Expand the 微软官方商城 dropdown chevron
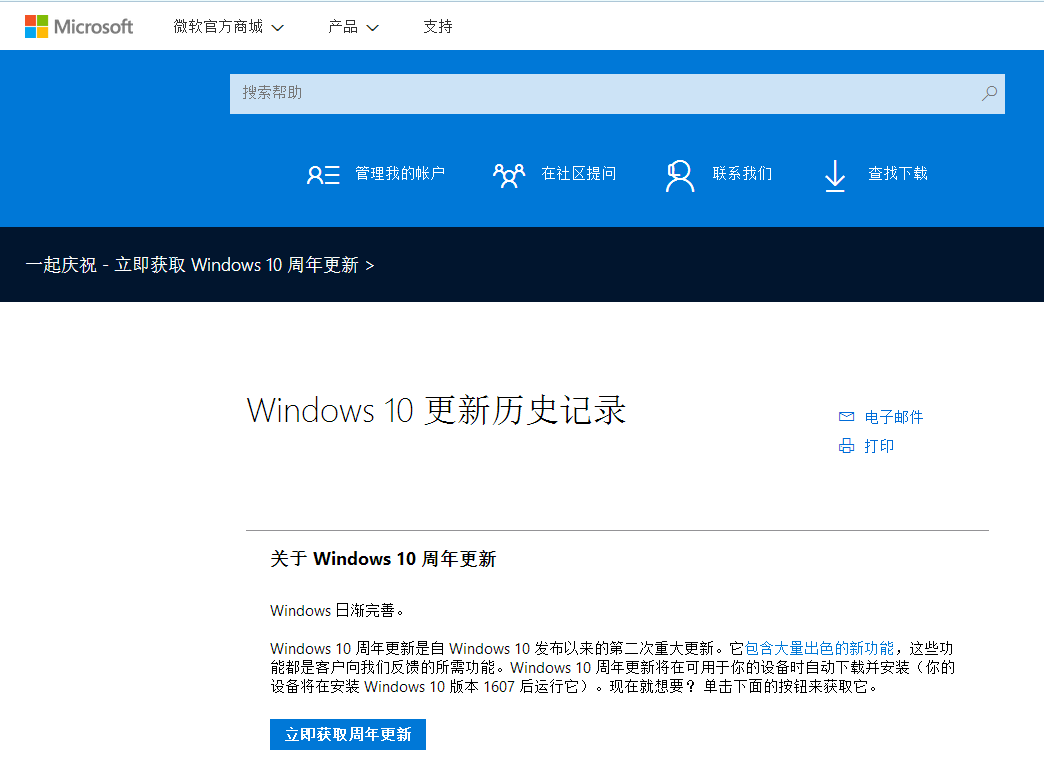 (x=278, y=28)
